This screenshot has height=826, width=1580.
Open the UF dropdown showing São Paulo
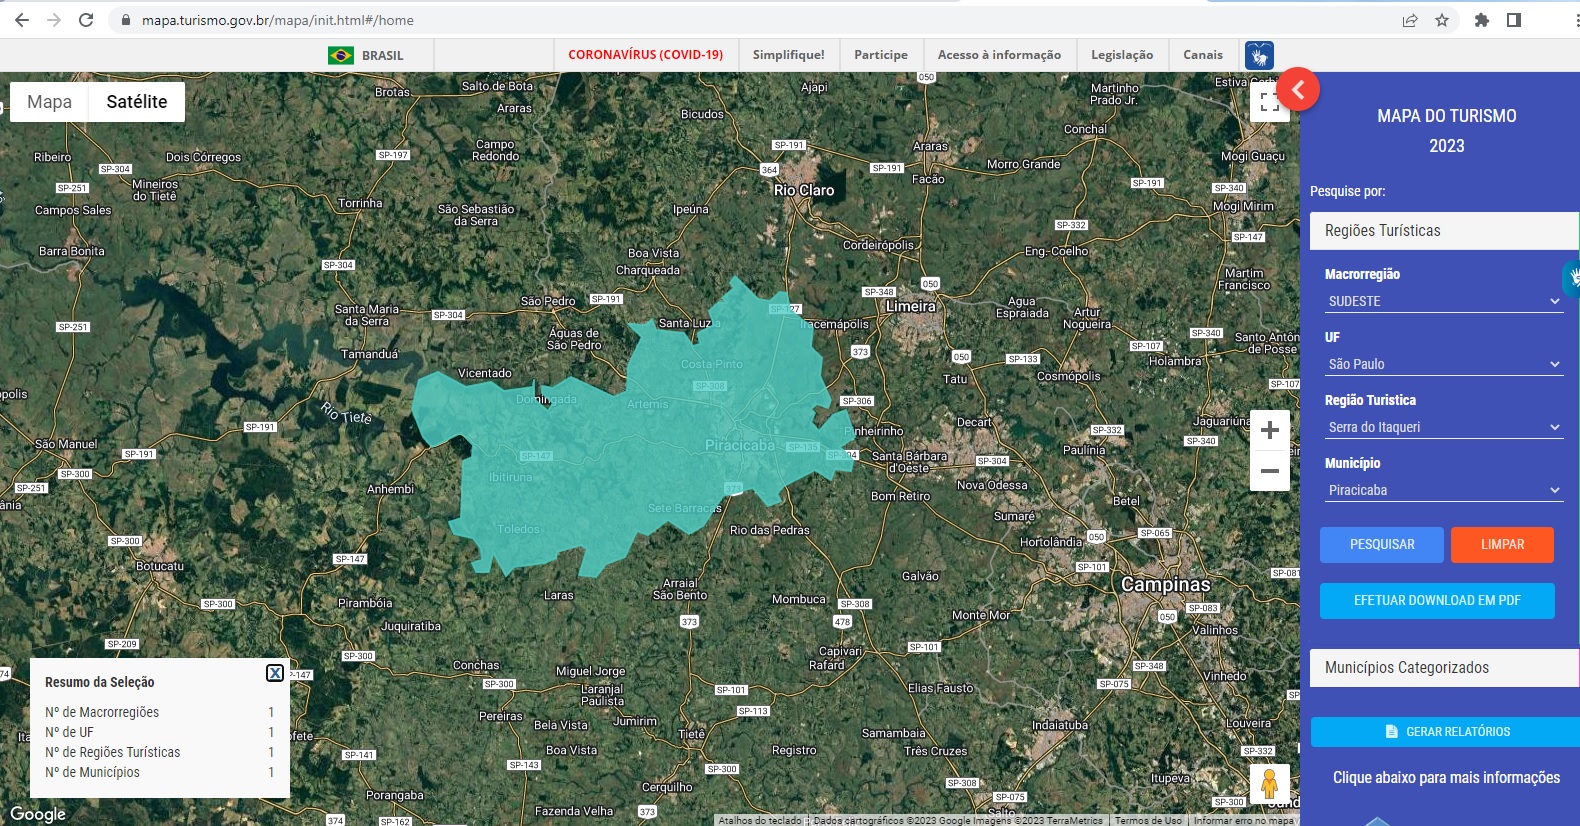[1443, 364]
